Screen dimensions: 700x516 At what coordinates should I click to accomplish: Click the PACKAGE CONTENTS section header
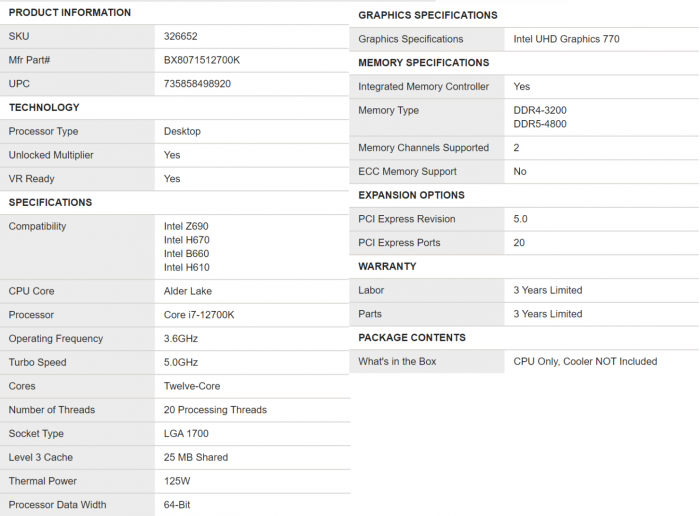point(411,338)
